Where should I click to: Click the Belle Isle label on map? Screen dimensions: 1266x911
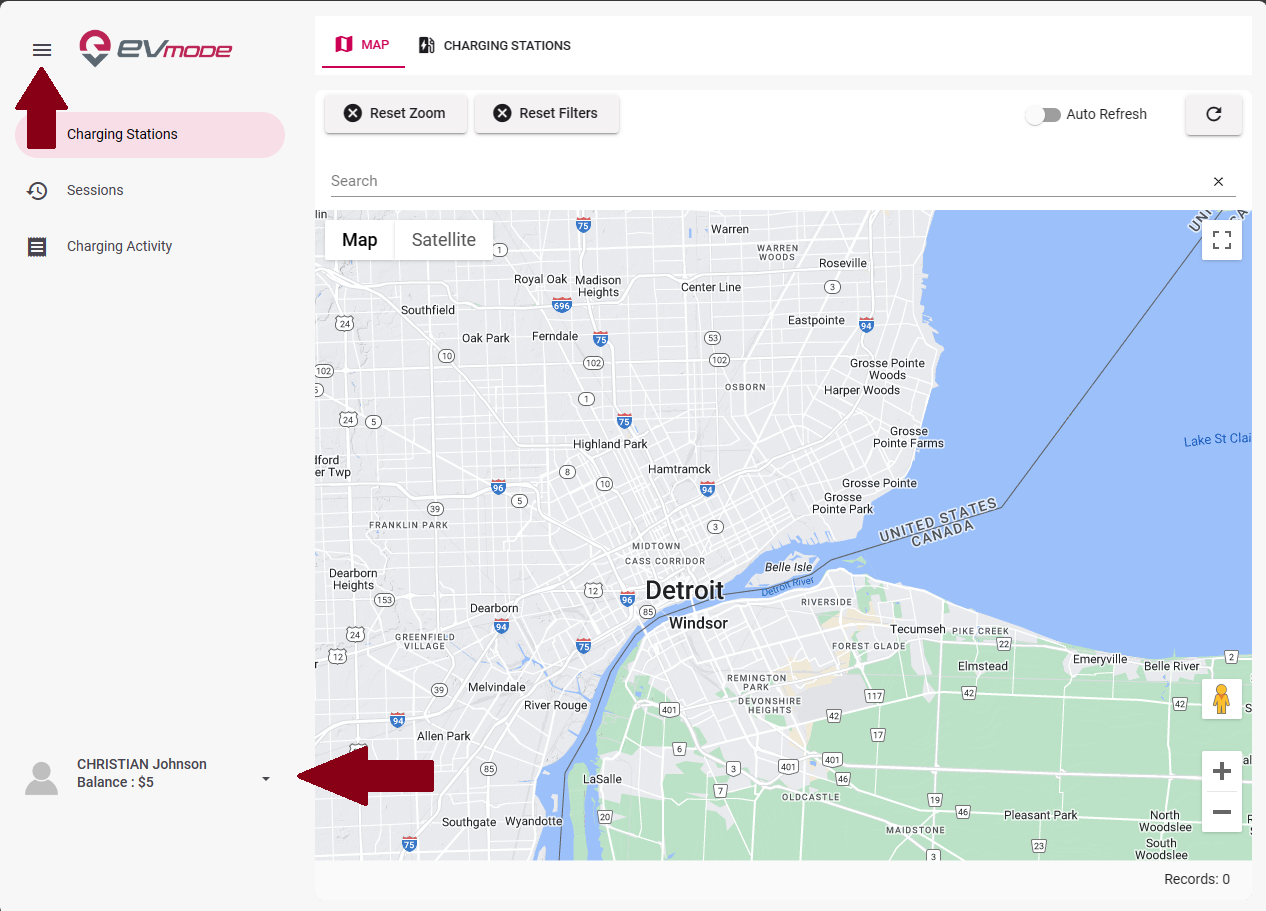click(788, 567)
